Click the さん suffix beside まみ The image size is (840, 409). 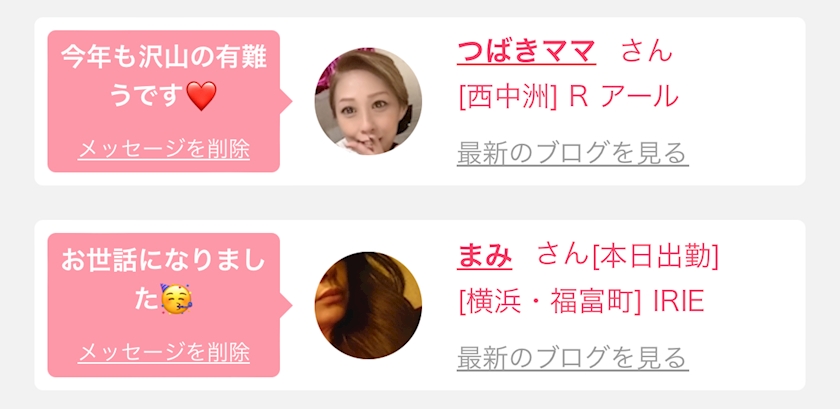[x=562, y=254]
